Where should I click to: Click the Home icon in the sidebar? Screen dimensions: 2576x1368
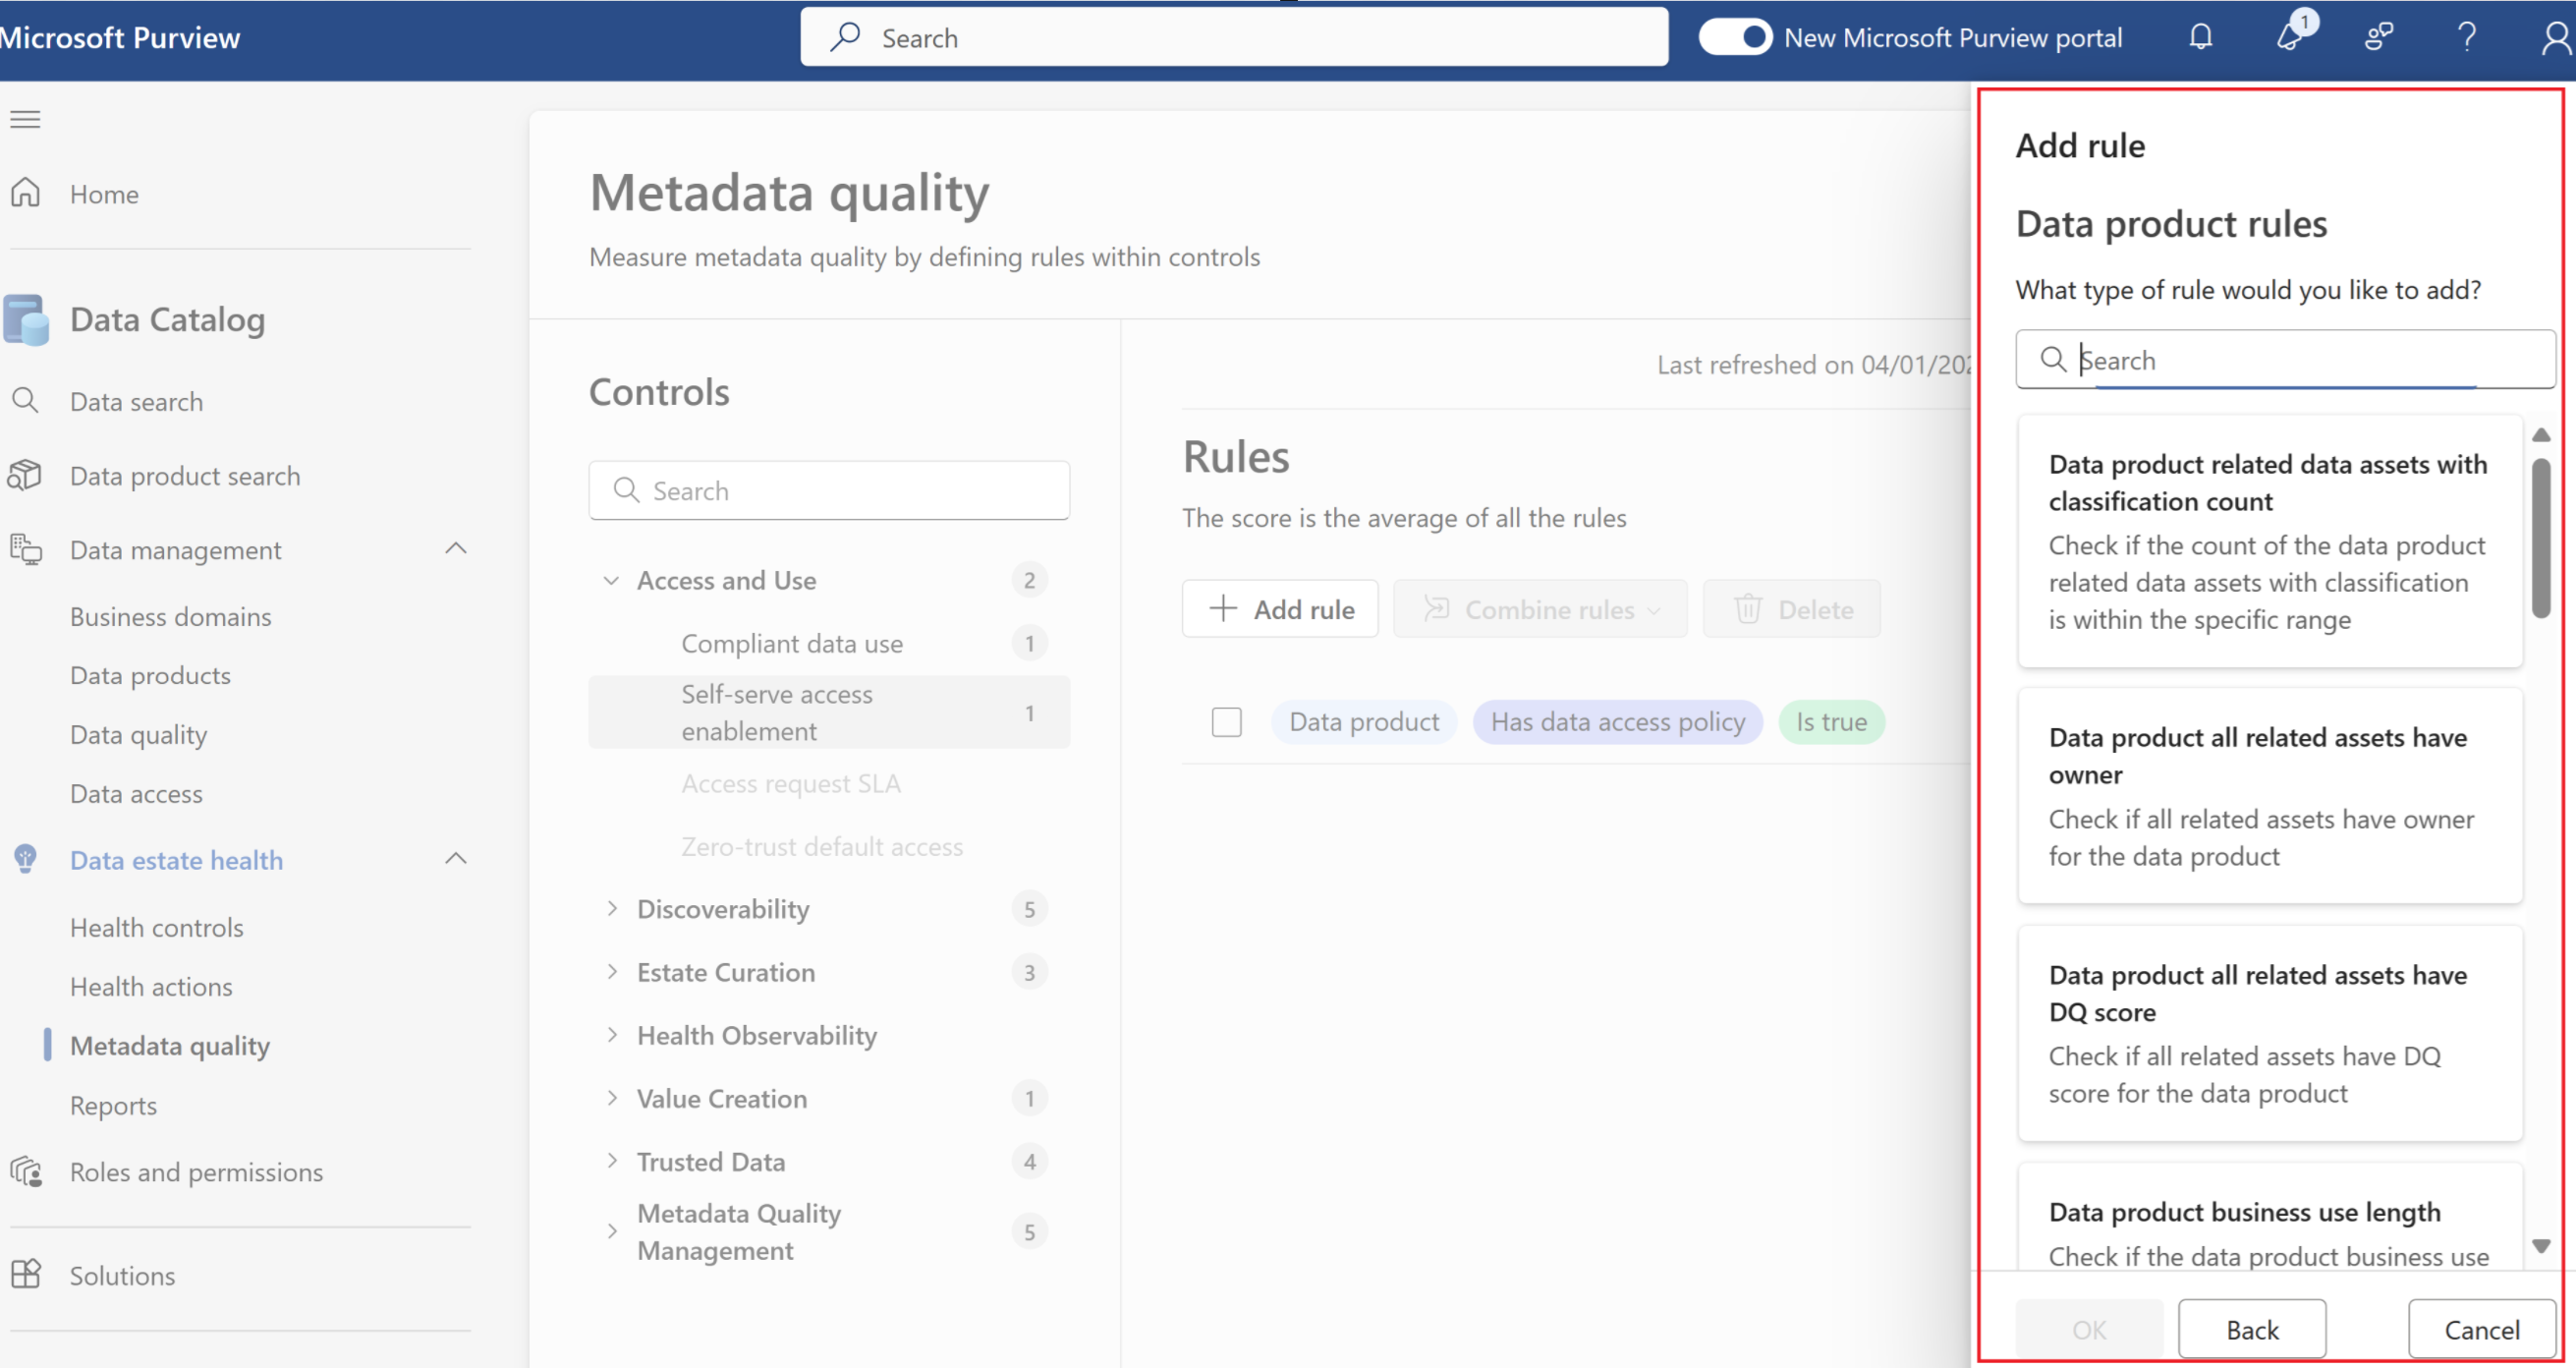coord(26,193)
